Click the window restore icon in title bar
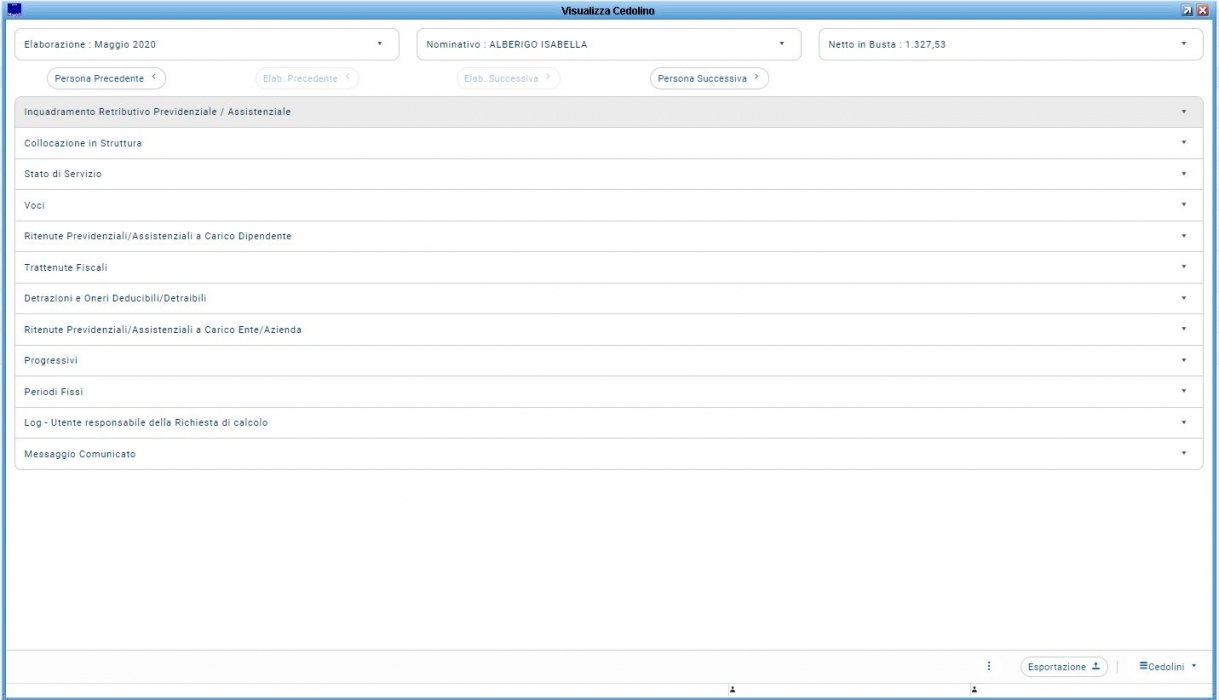1219x700 pixels. click(1187, 10)
